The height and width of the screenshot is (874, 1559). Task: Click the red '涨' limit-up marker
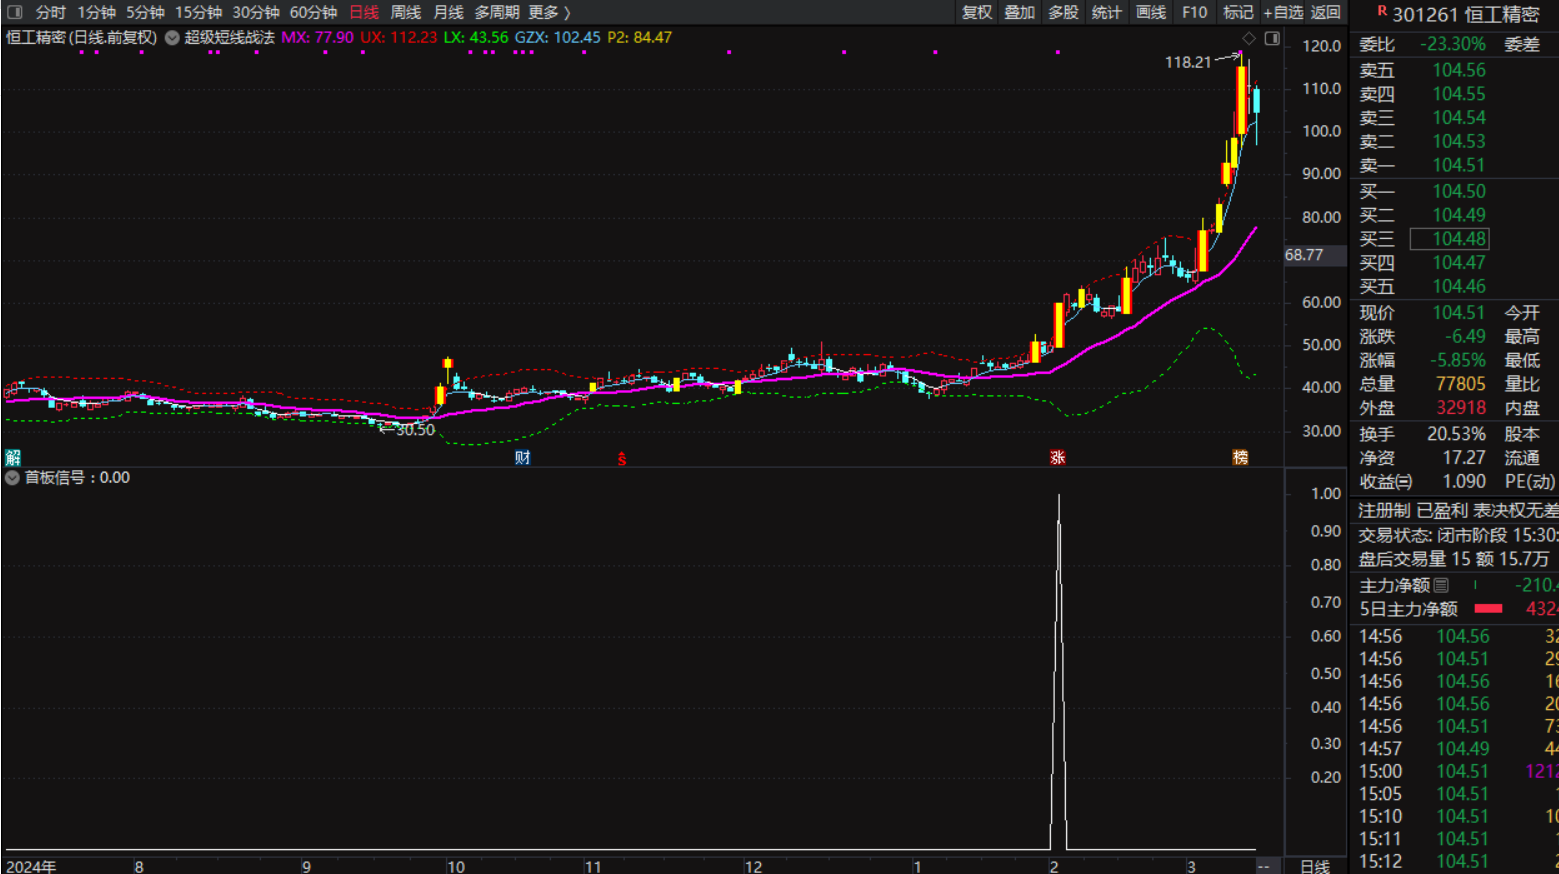tap(1057, 457)
